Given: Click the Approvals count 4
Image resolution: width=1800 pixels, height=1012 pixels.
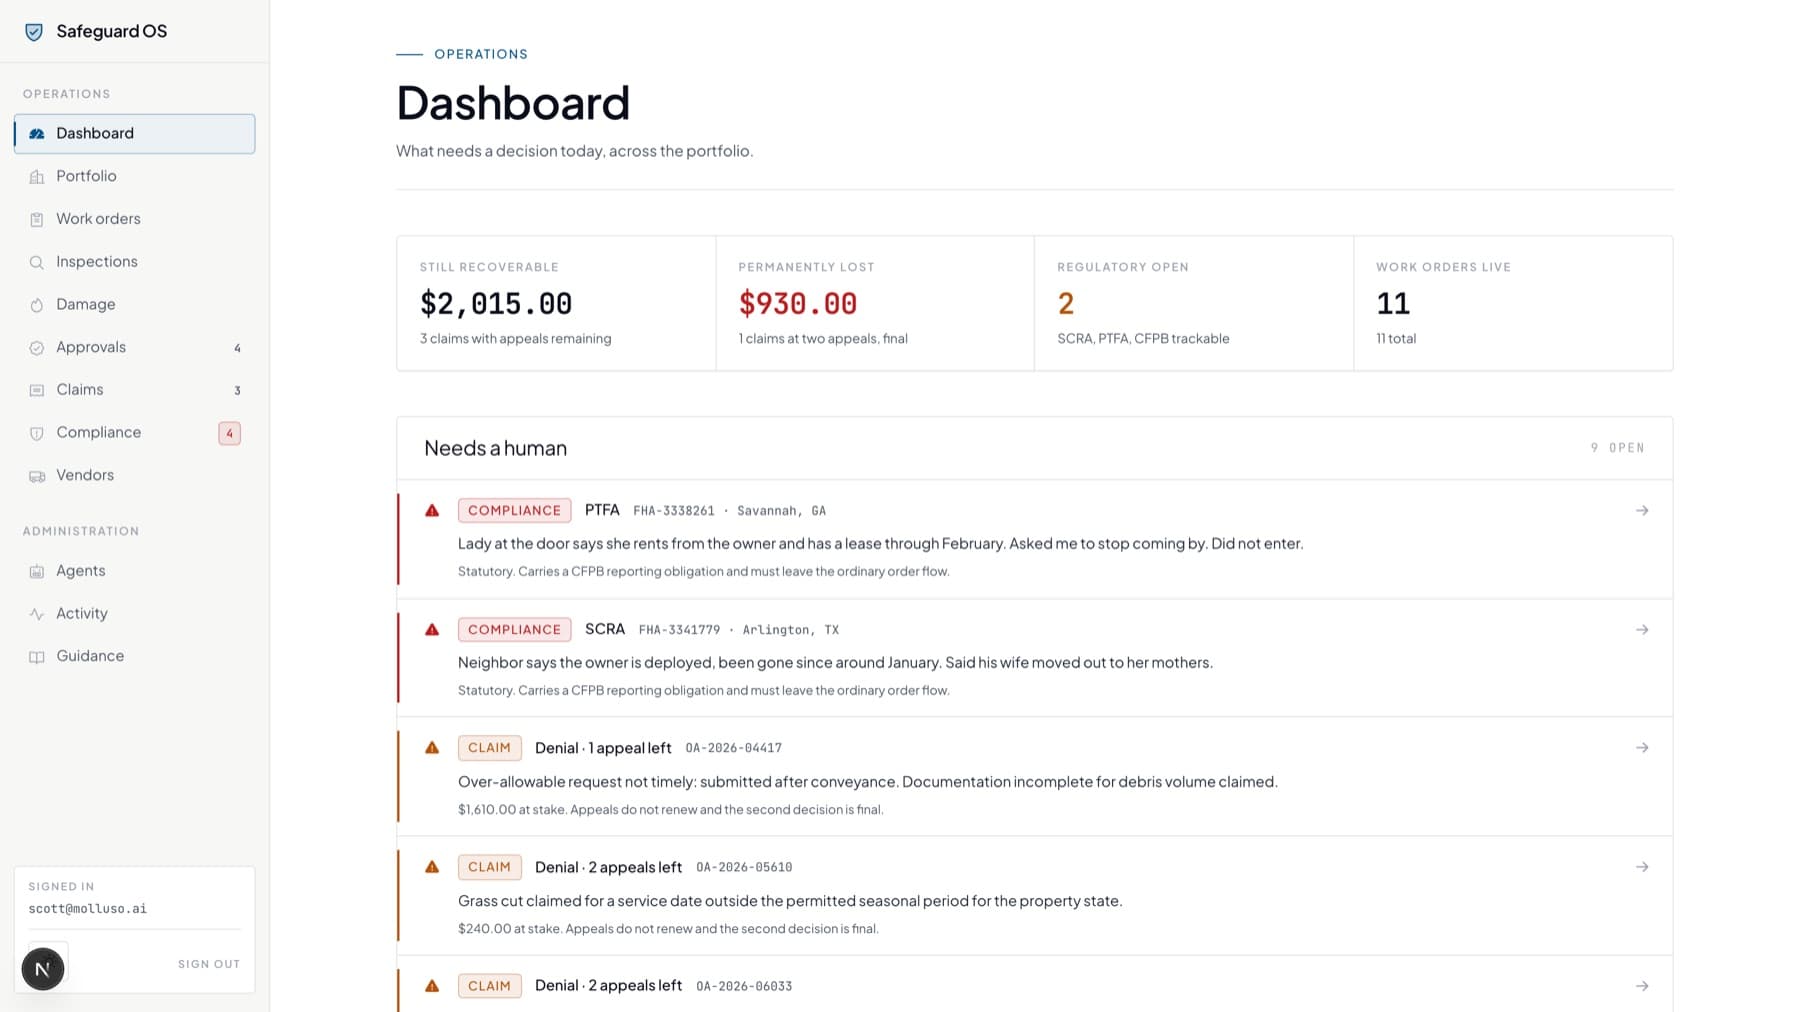Looking at the screenshot, I should point(237,348).
